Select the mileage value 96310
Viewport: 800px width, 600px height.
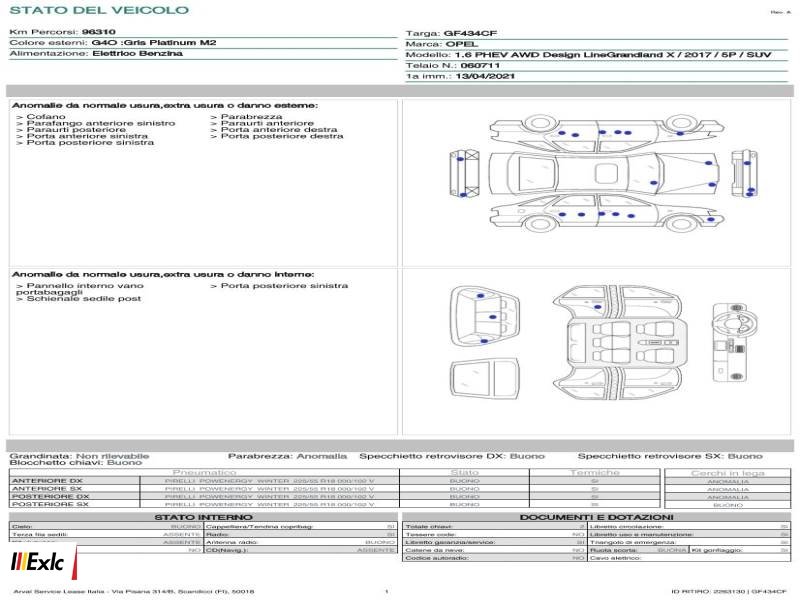(x=98, y=32)
